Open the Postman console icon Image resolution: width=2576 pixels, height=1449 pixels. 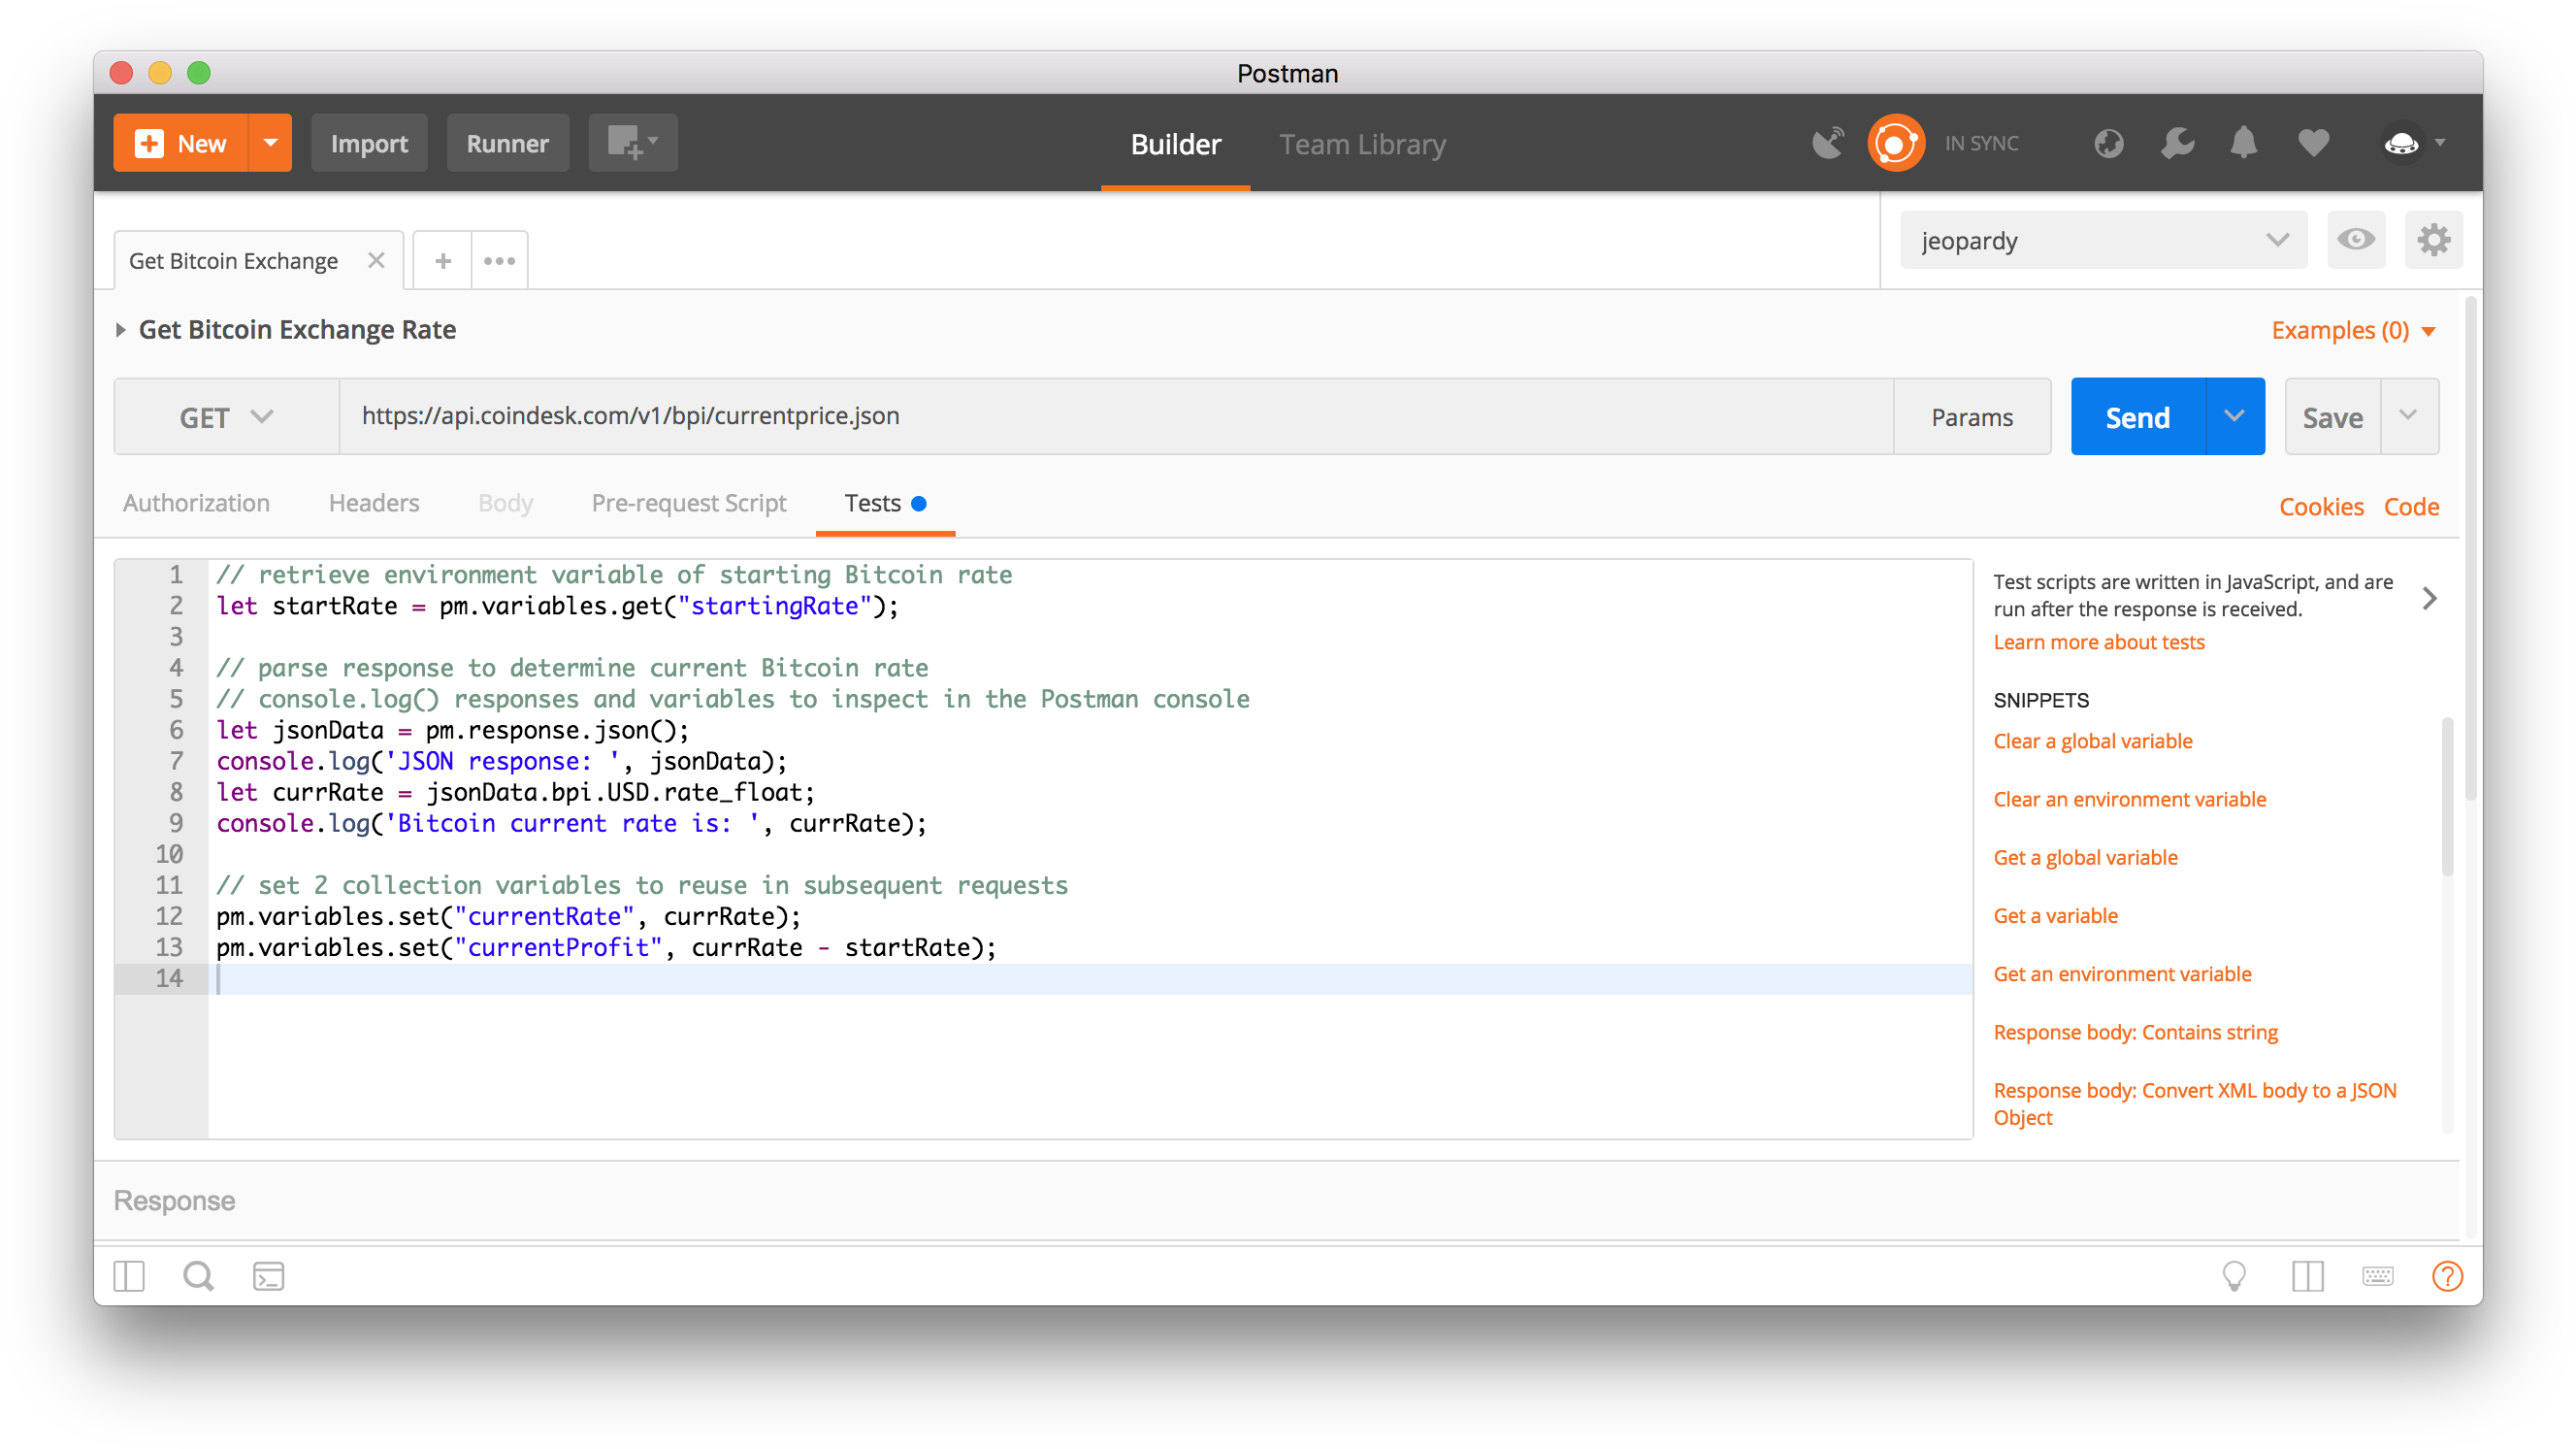(x=268, y=1275)
